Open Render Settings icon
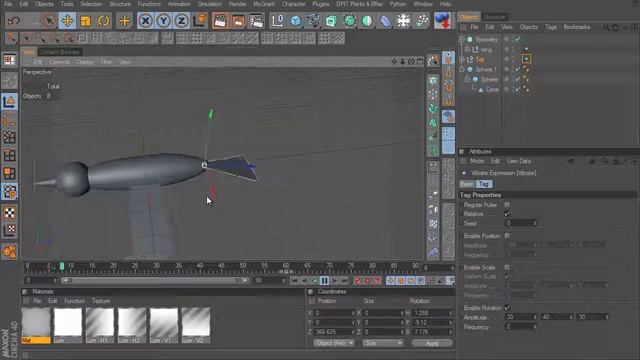This screenshot has width=640, height=360. tap(257, 21)
